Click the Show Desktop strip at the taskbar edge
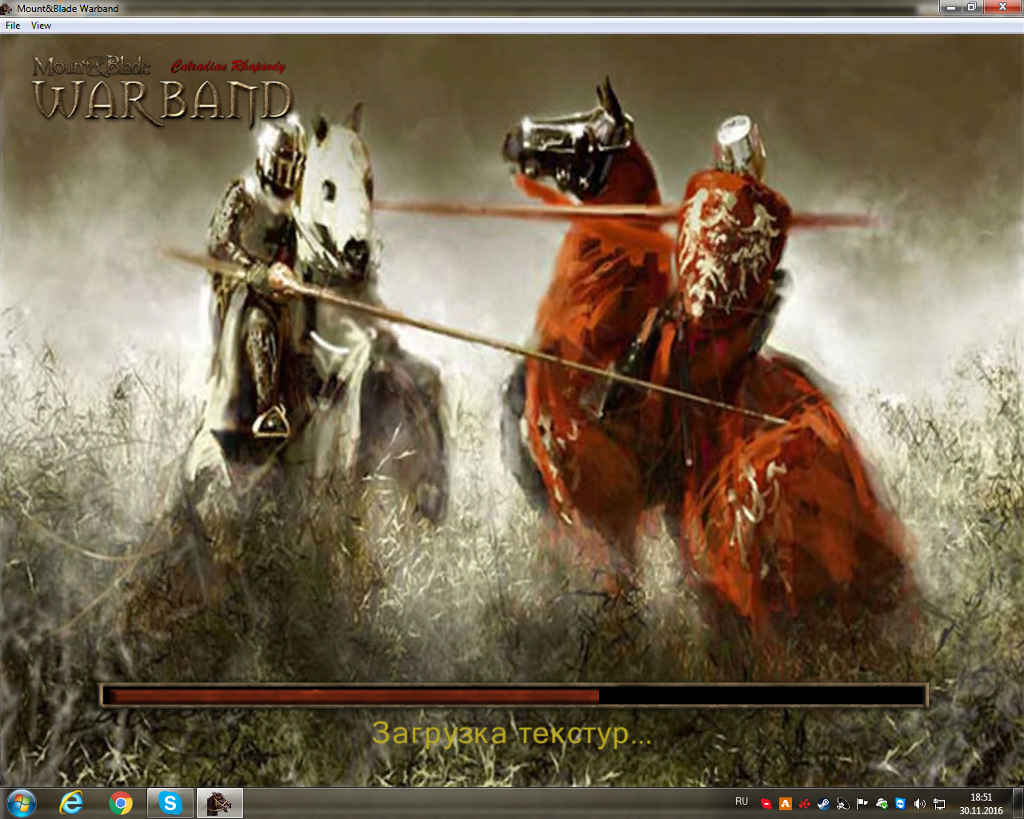 1019,802
